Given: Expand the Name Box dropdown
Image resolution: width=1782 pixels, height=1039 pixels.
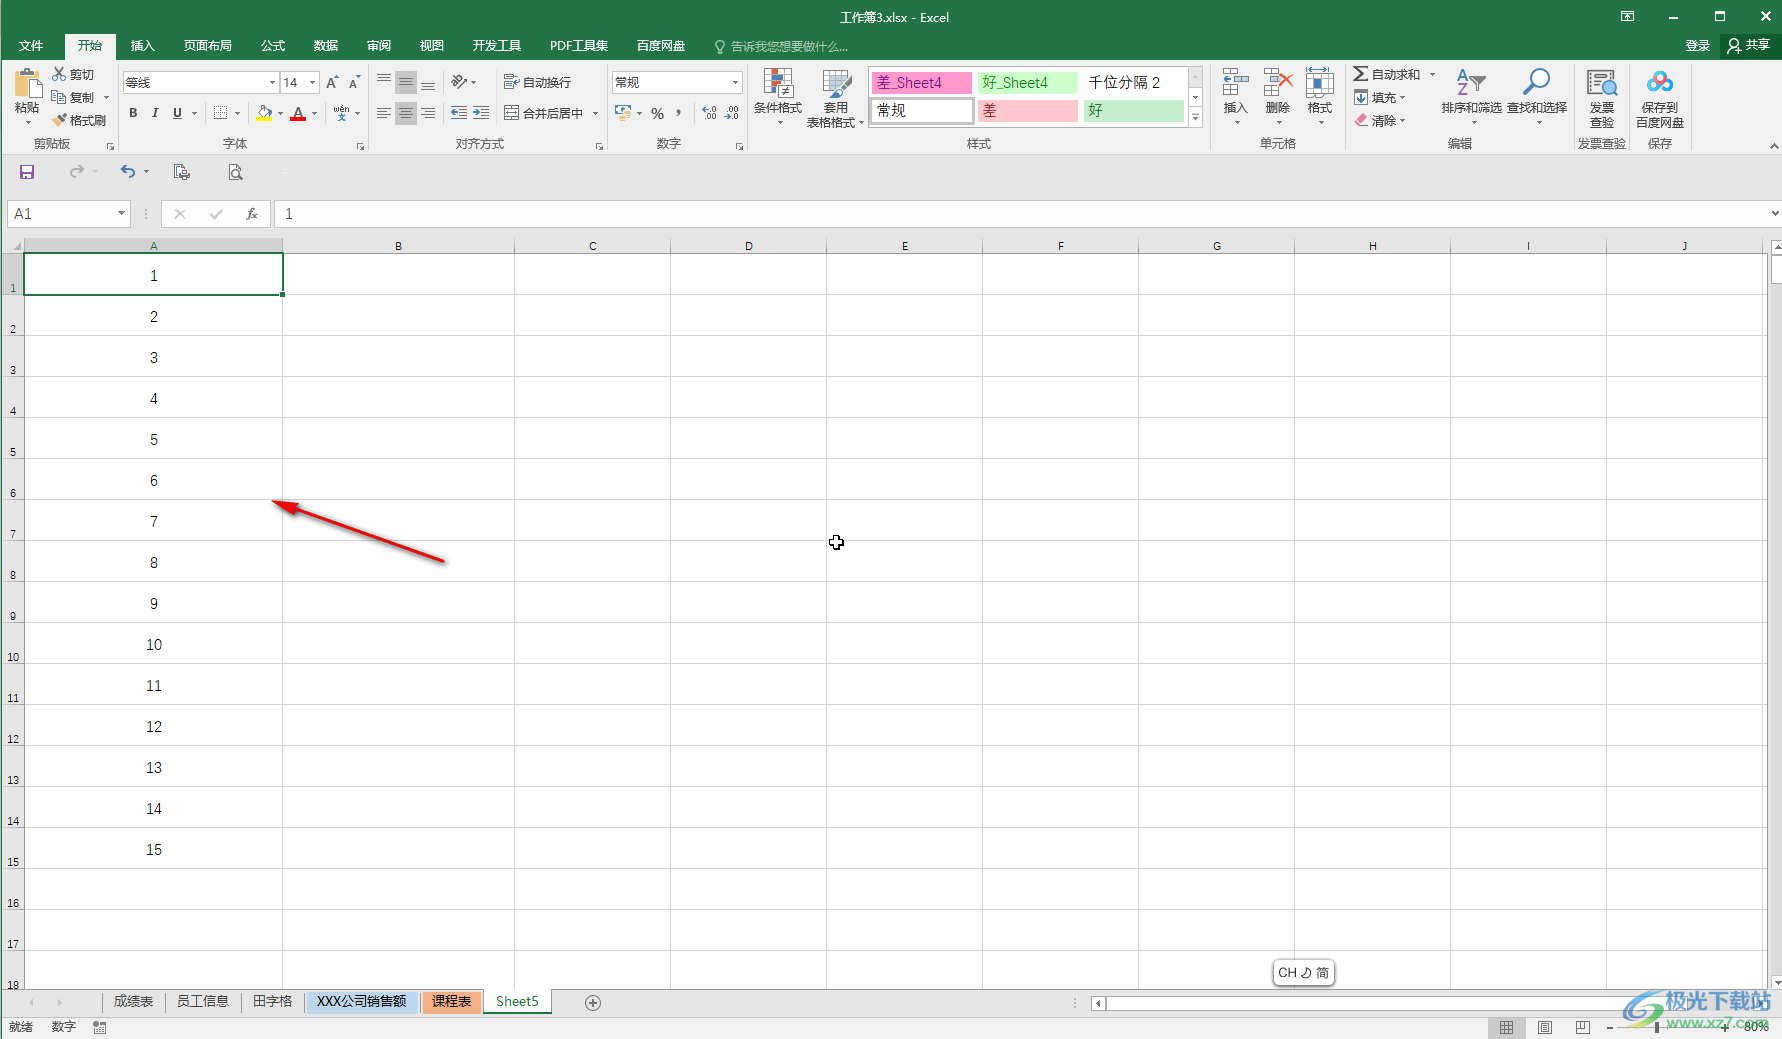Looking at the screenshot, I should pyautogui.click(x=121, y=213).
